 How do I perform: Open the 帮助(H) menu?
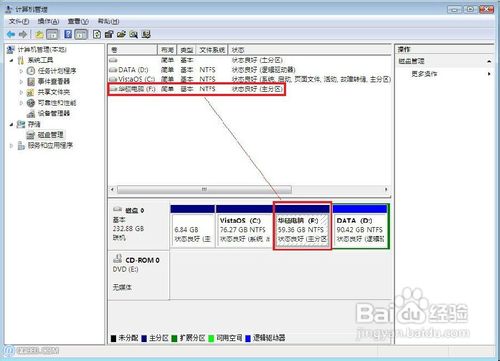[108, 21]
